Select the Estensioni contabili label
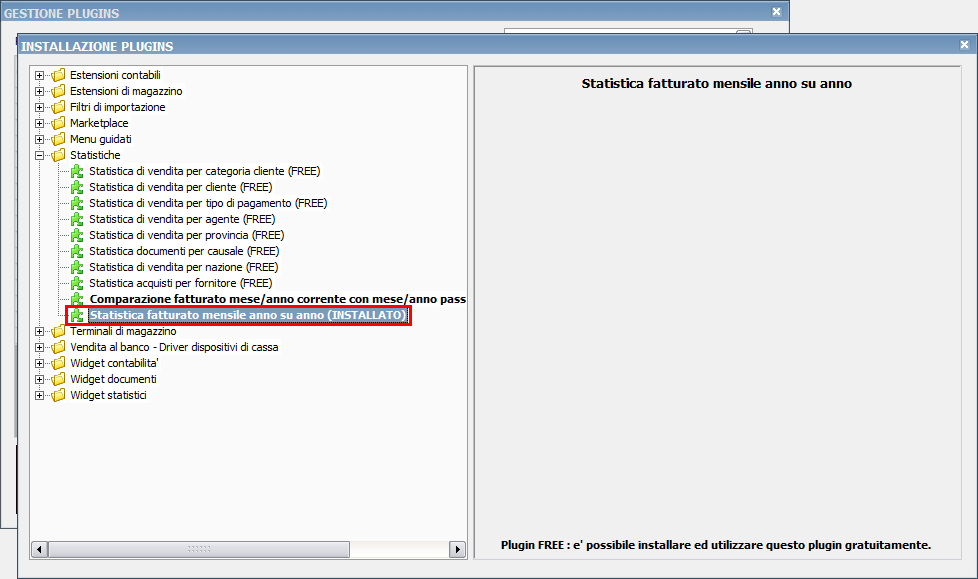The height and width of the screenshot is (579, 978). 115,75
